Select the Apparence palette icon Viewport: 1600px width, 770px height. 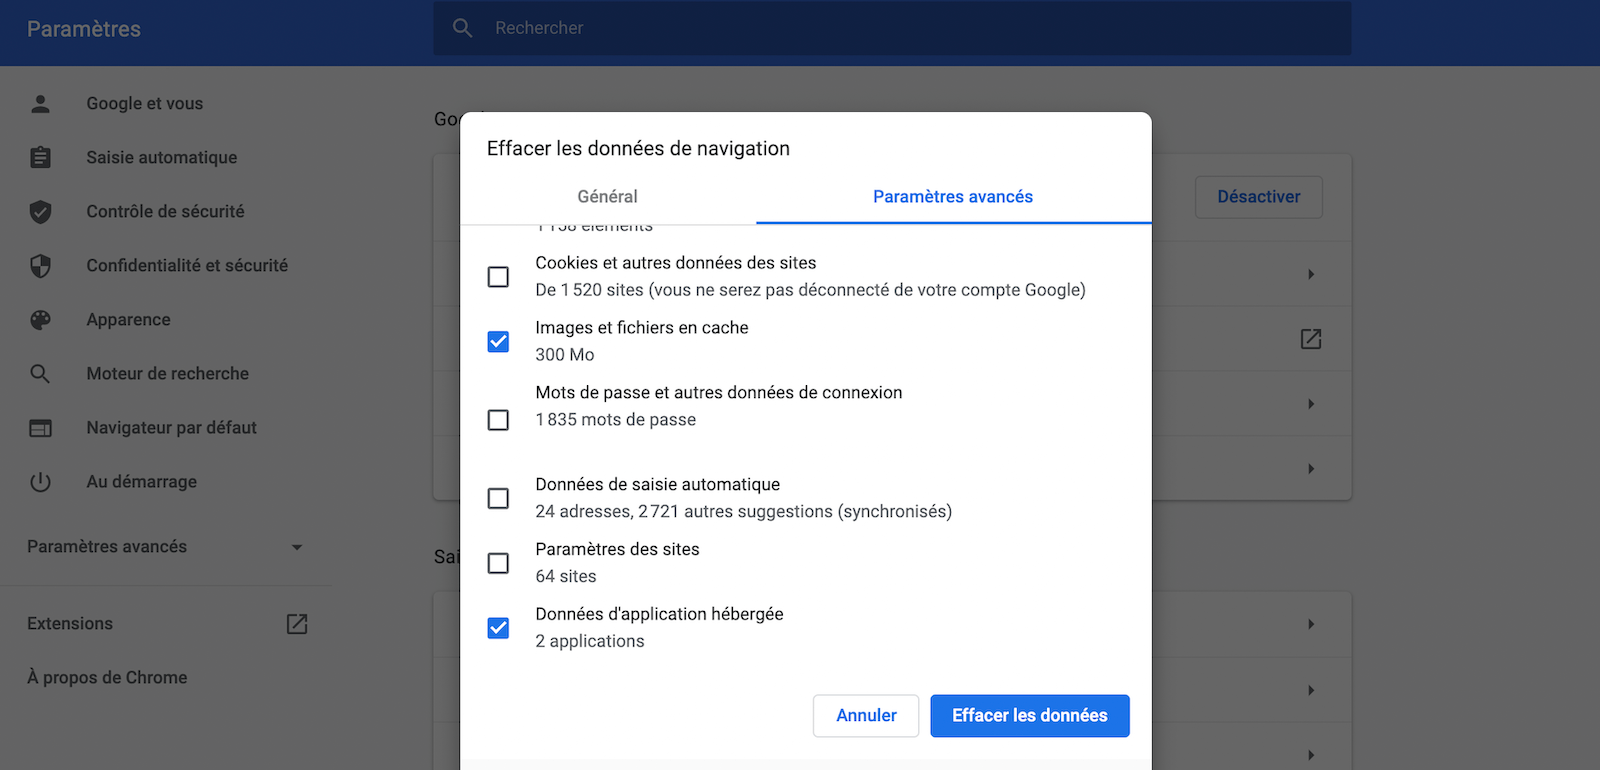[x=40, y=320]
